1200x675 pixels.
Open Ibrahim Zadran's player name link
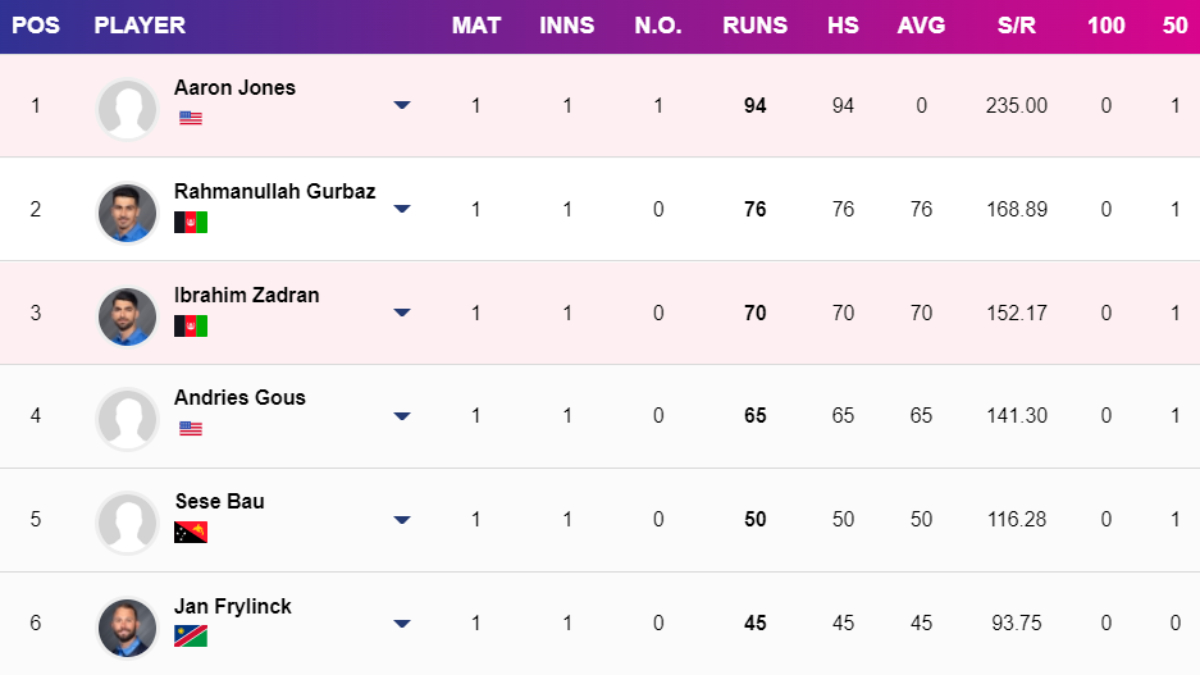coord(246,295)
